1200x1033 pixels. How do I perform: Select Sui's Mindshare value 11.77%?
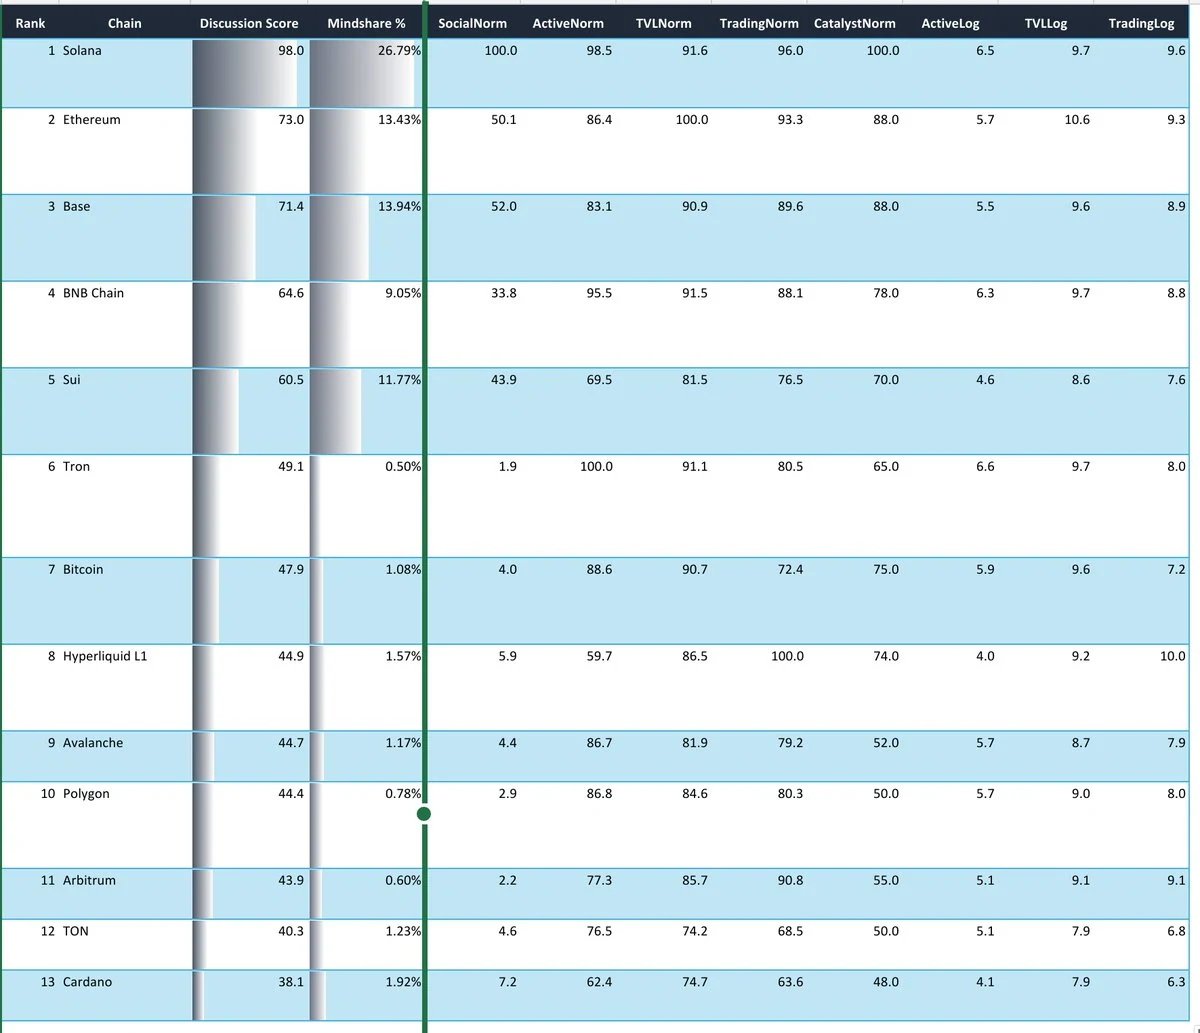(399, 380)
